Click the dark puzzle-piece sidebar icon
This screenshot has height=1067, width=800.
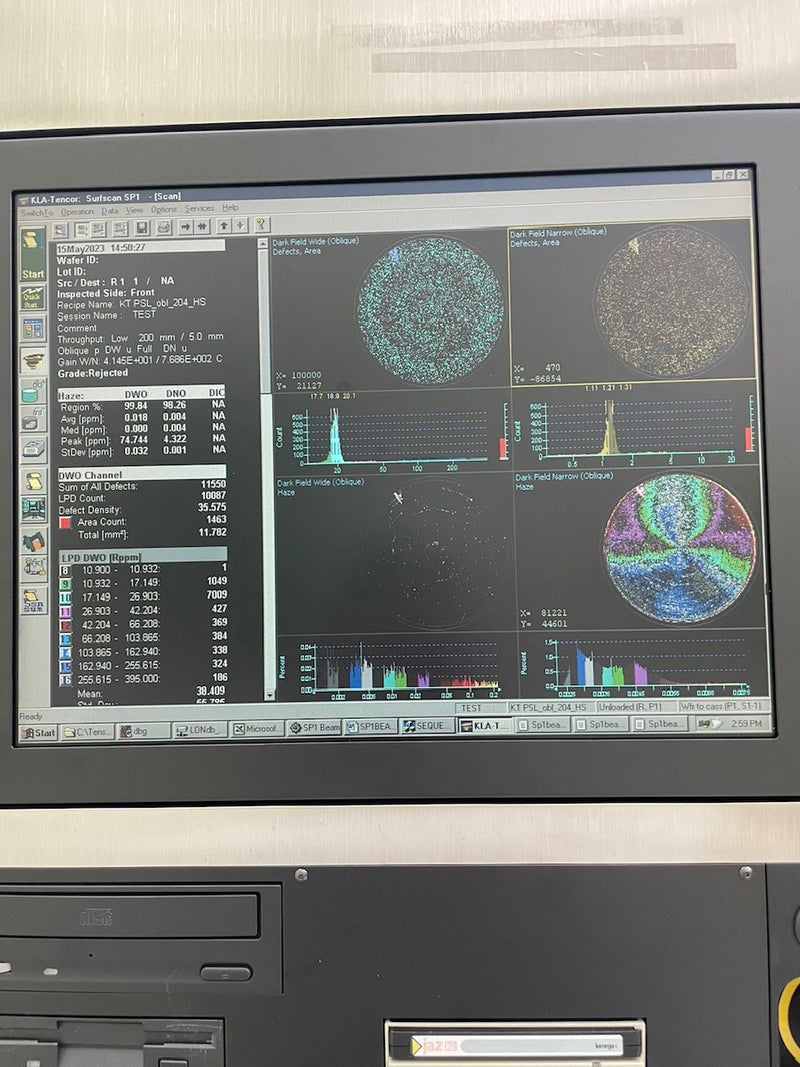click(x=33, y=540)
